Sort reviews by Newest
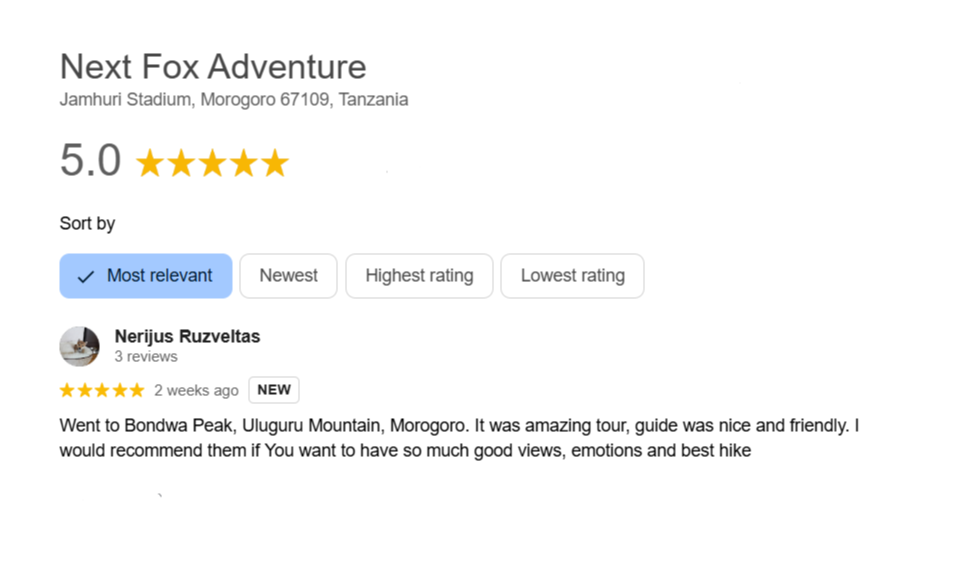The image size is (965, 564). pos(288,276)
